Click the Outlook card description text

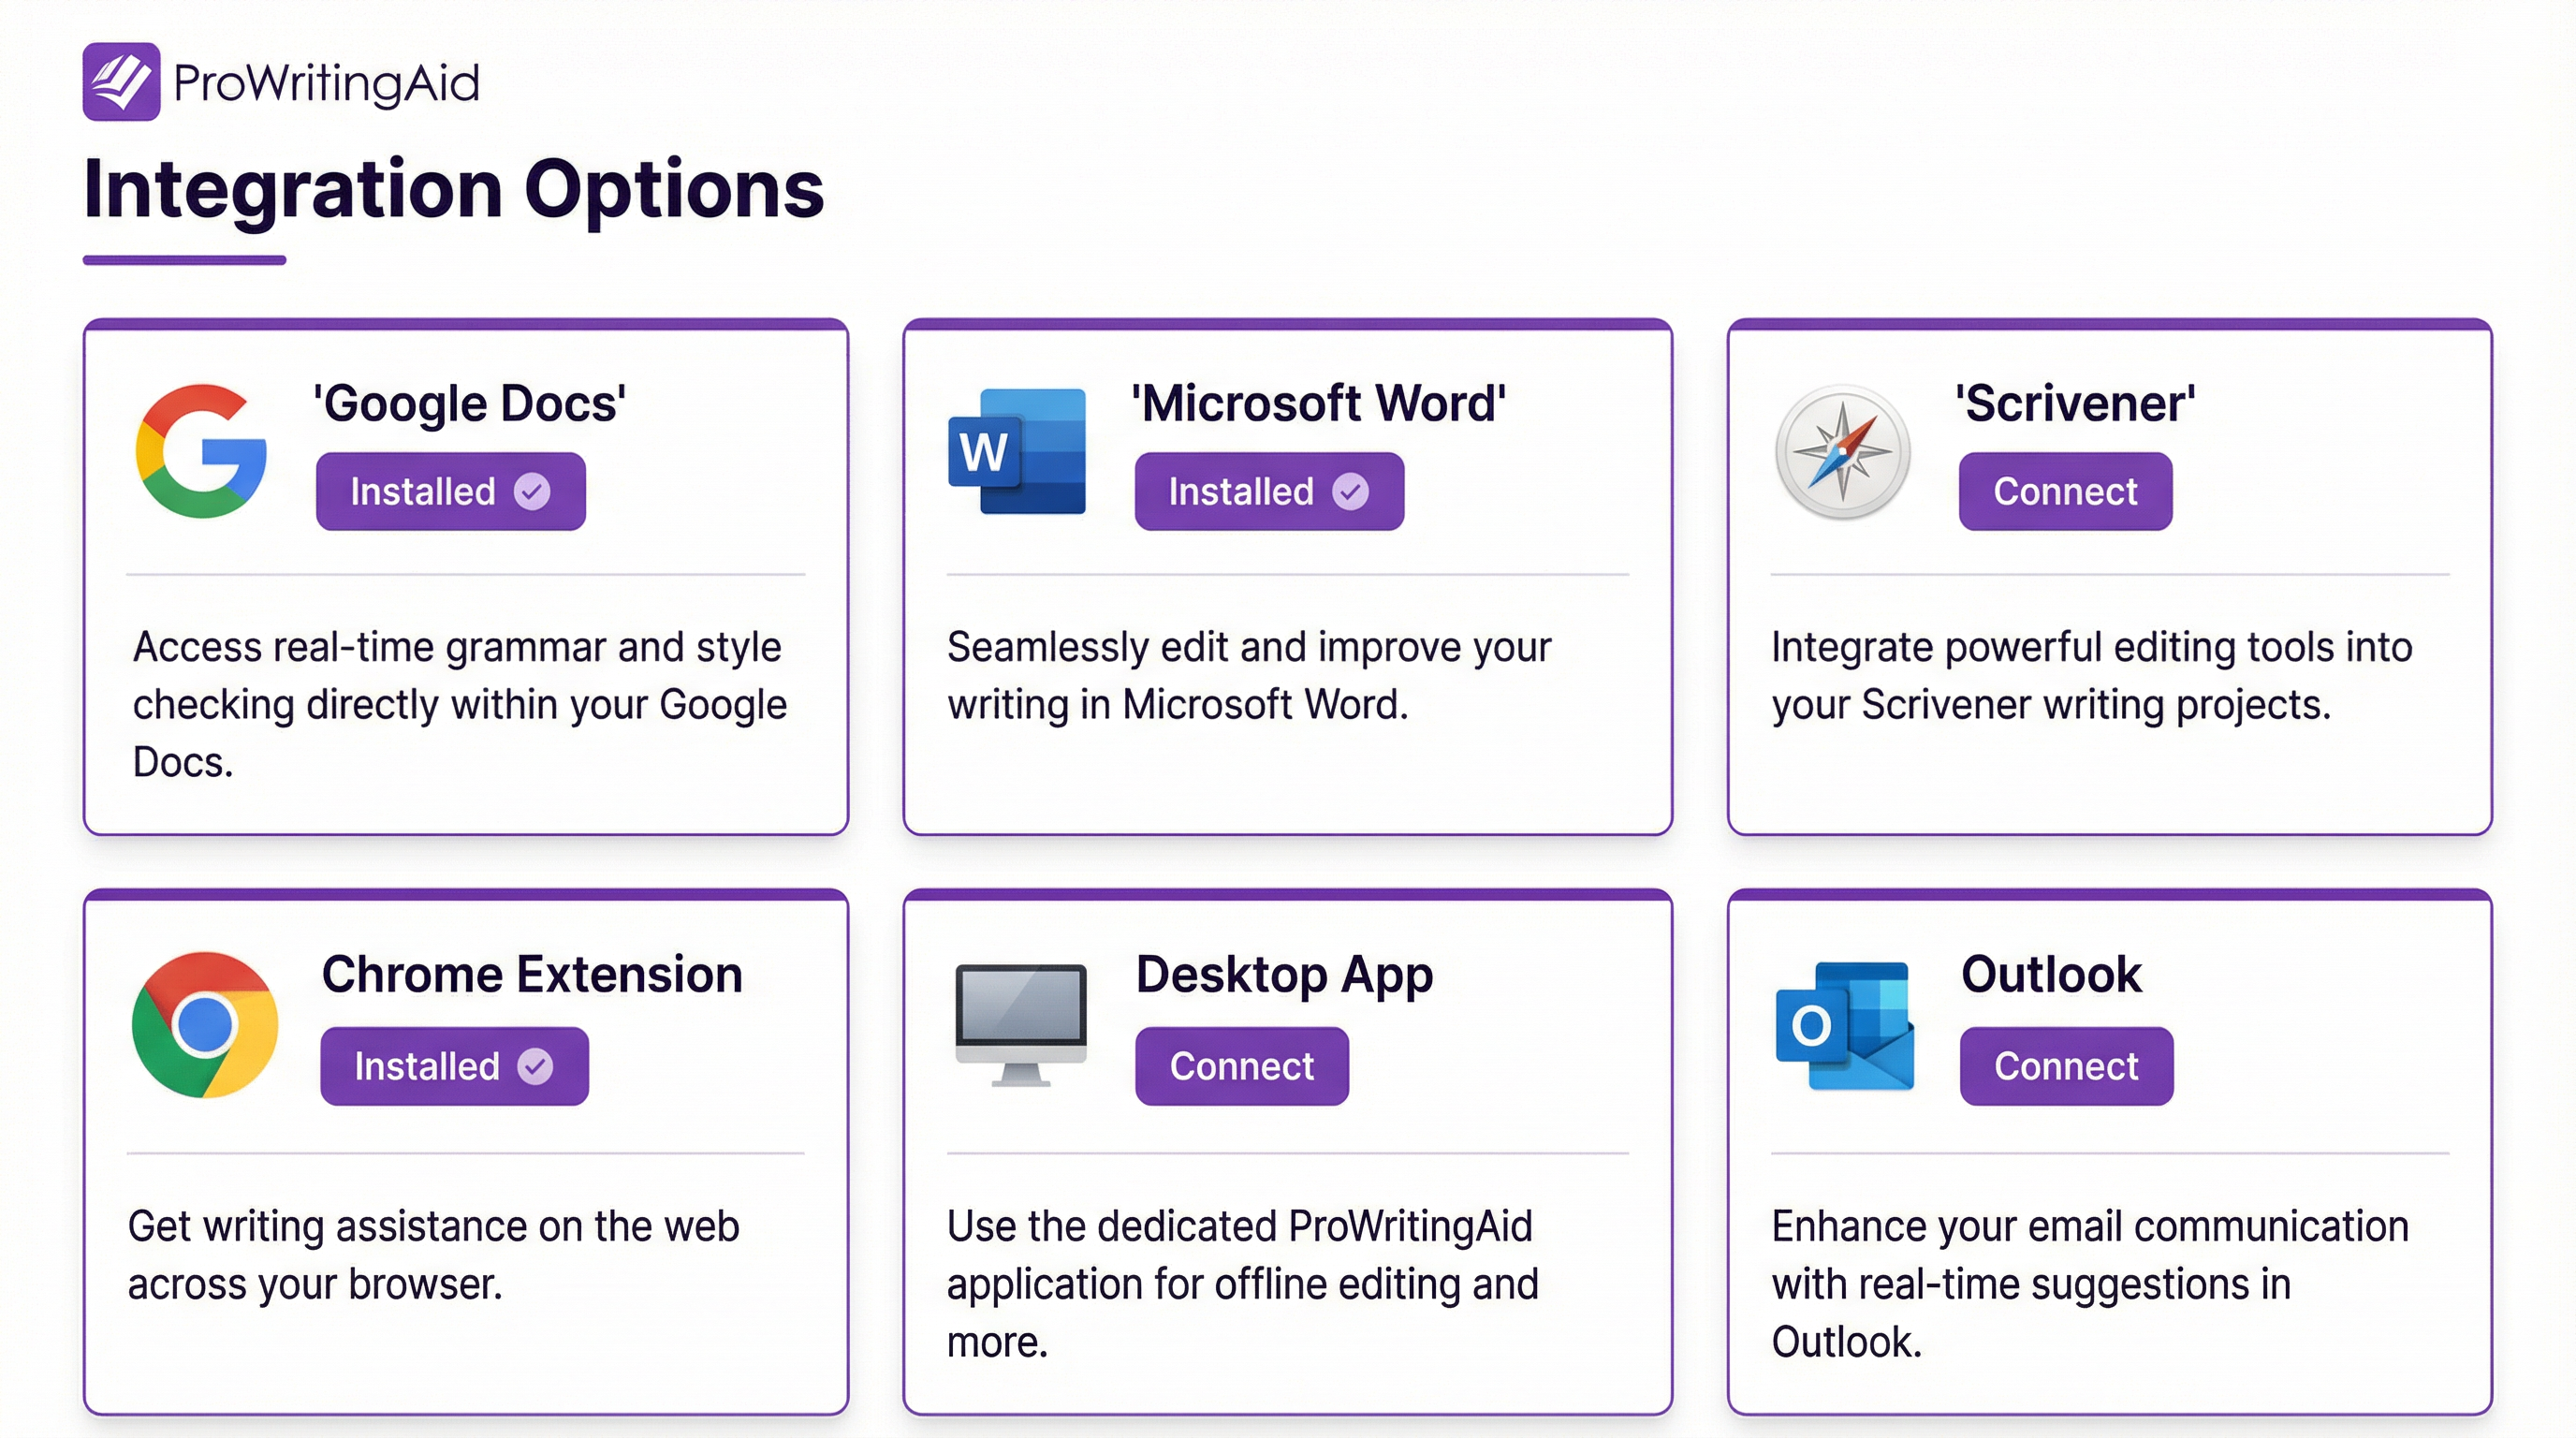(2089, 1284)
